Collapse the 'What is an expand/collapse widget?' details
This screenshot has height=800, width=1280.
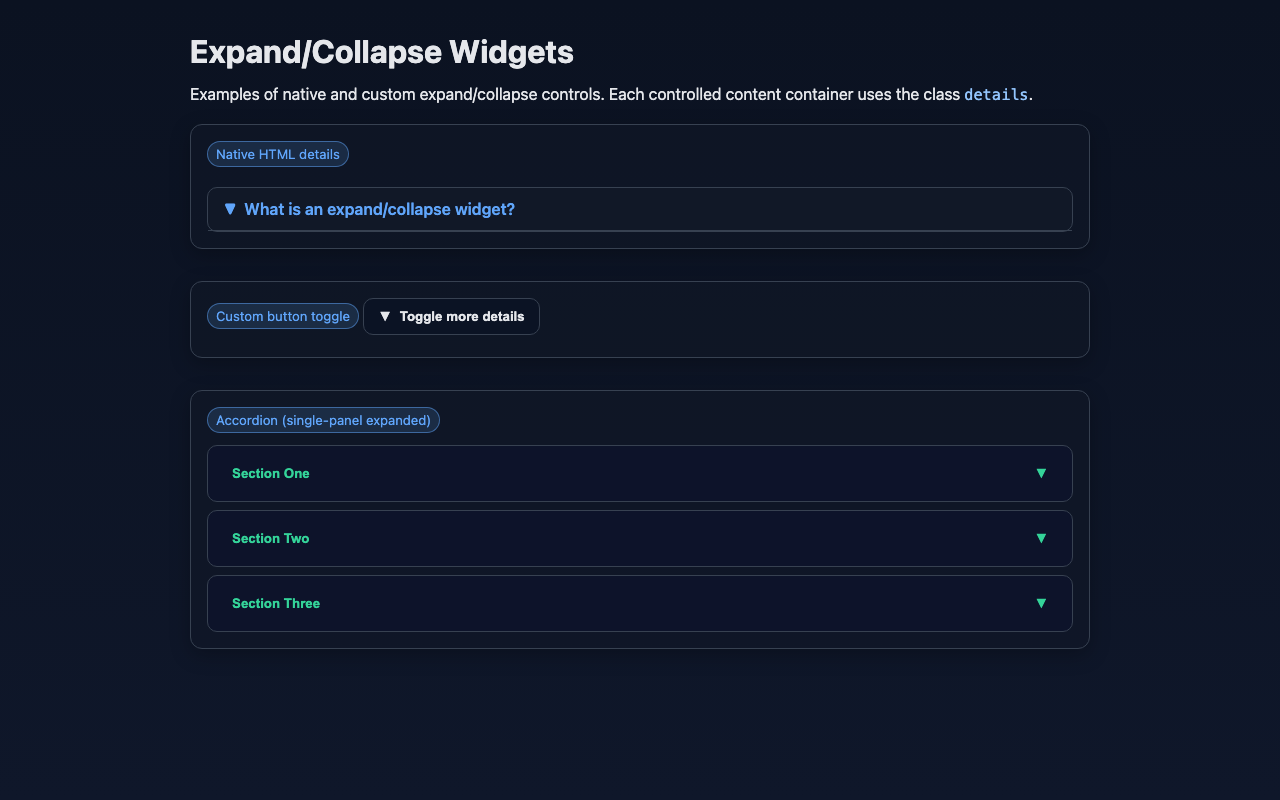tap(380, 209)
